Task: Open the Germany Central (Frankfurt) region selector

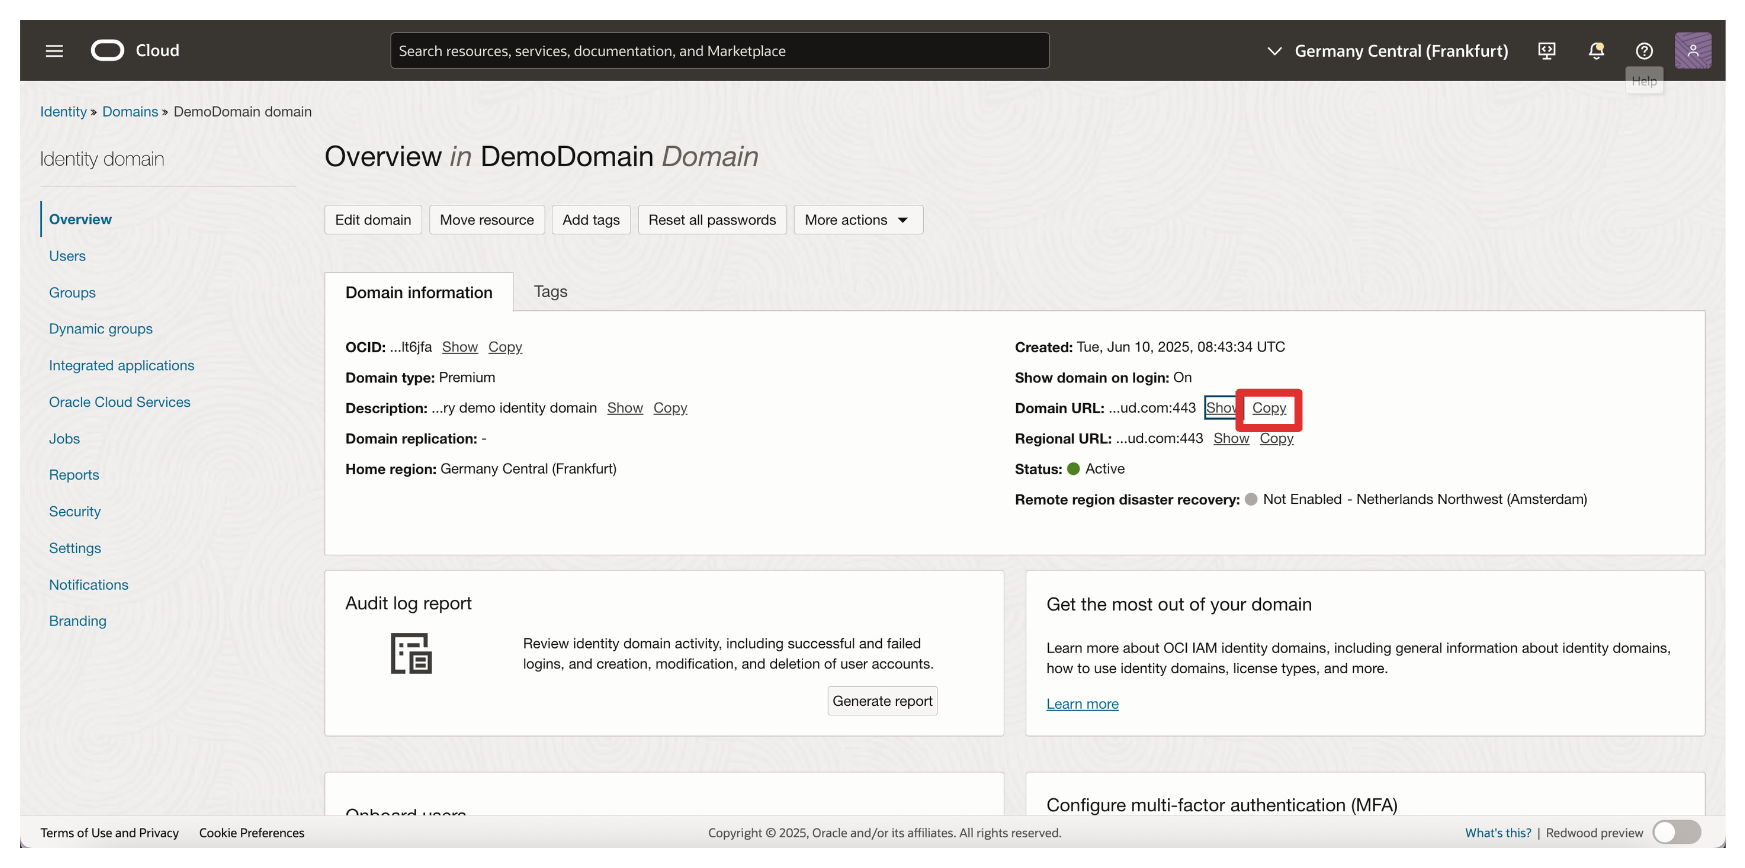Action: click(x=1387, y=51)
